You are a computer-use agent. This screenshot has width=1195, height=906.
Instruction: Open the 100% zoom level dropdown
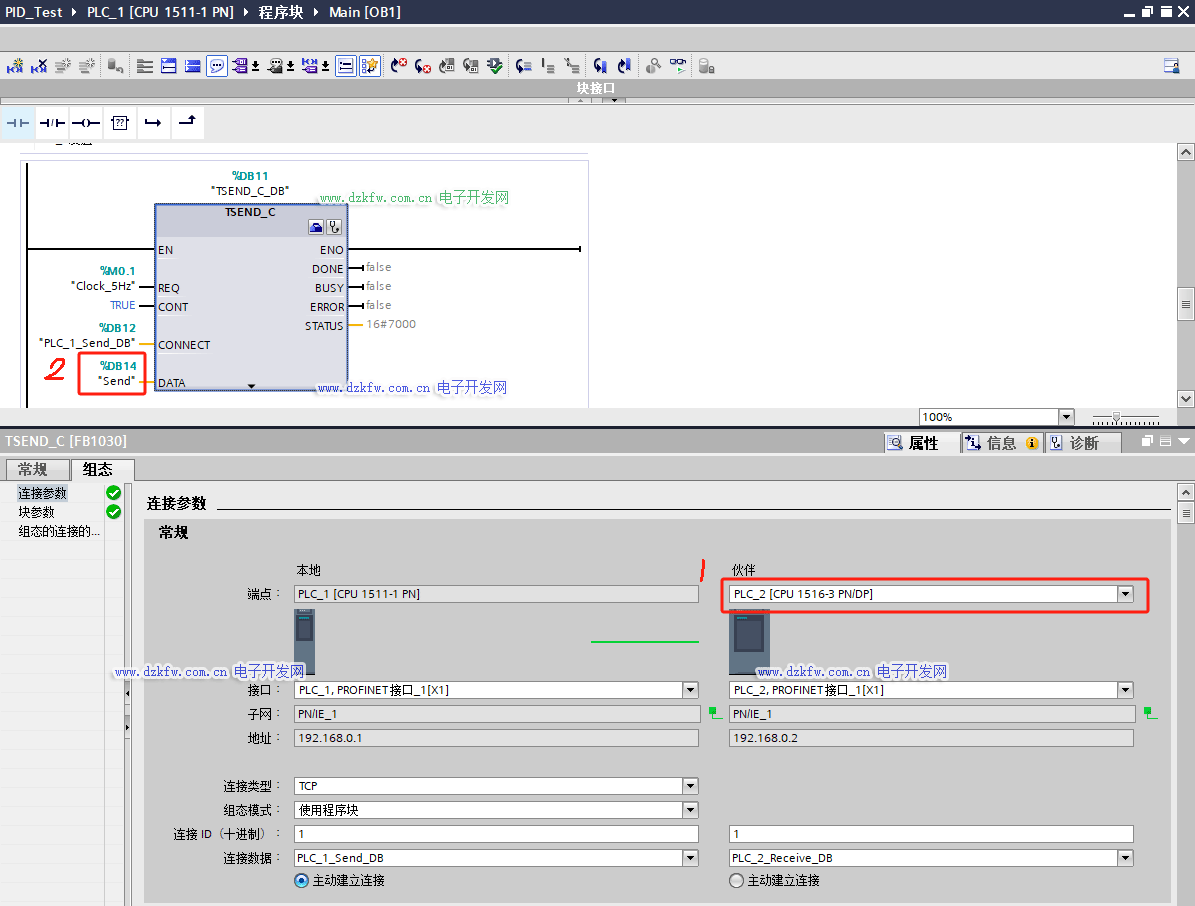1066,417
